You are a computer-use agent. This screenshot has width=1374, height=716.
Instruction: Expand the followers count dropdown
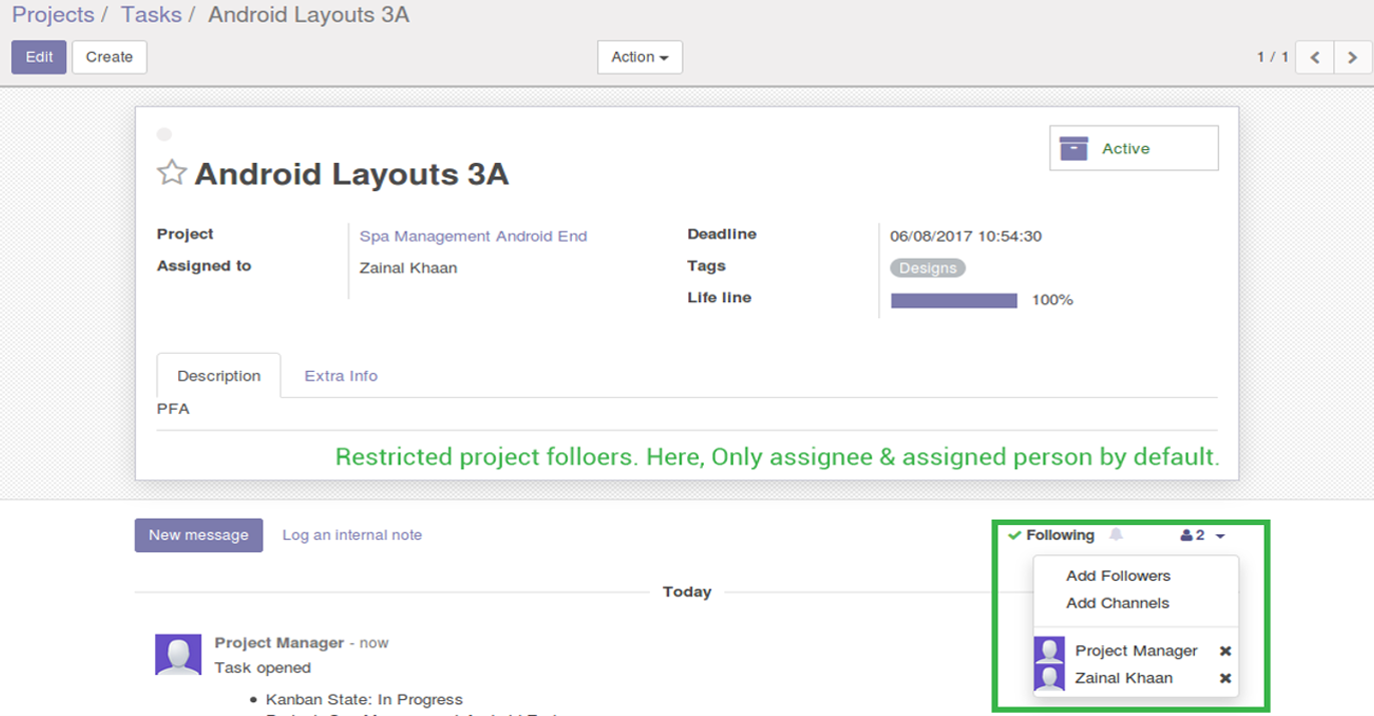tap(1202, 536)
